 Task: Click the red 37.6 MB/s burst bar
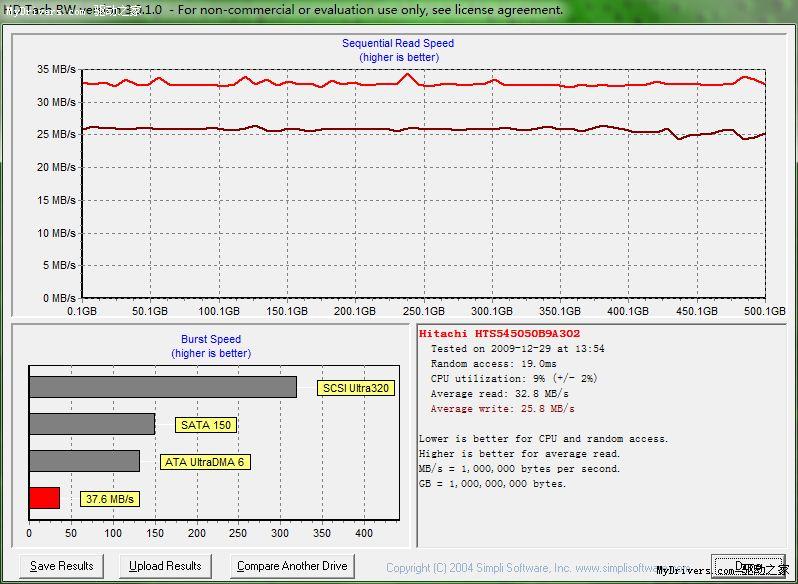[44, 498]
